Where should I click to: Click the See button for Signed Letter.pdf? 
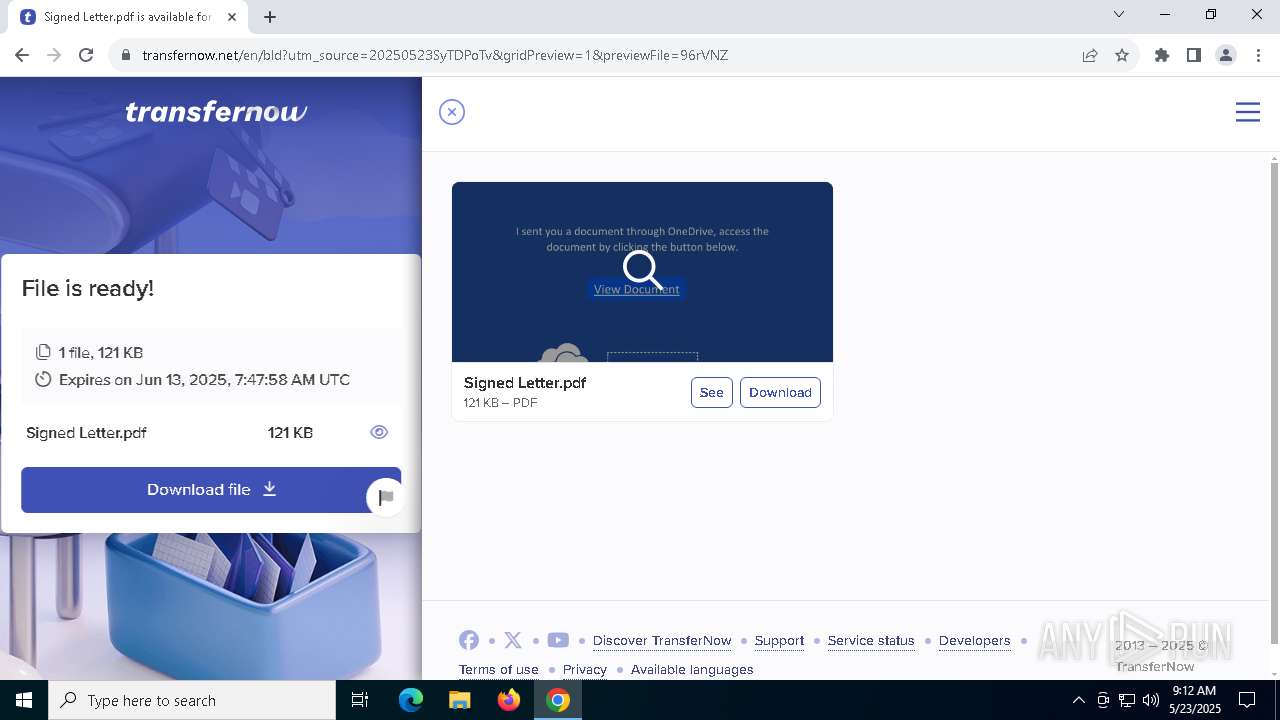click(712, 392)
